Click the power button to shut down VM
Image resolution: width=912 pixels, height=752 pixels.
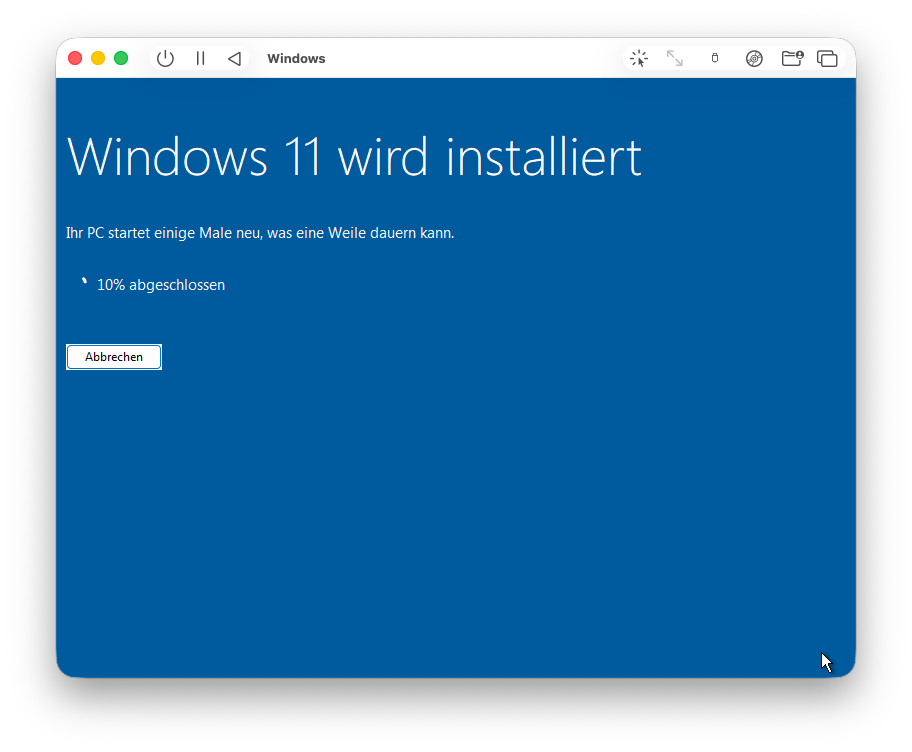(166, 59)
